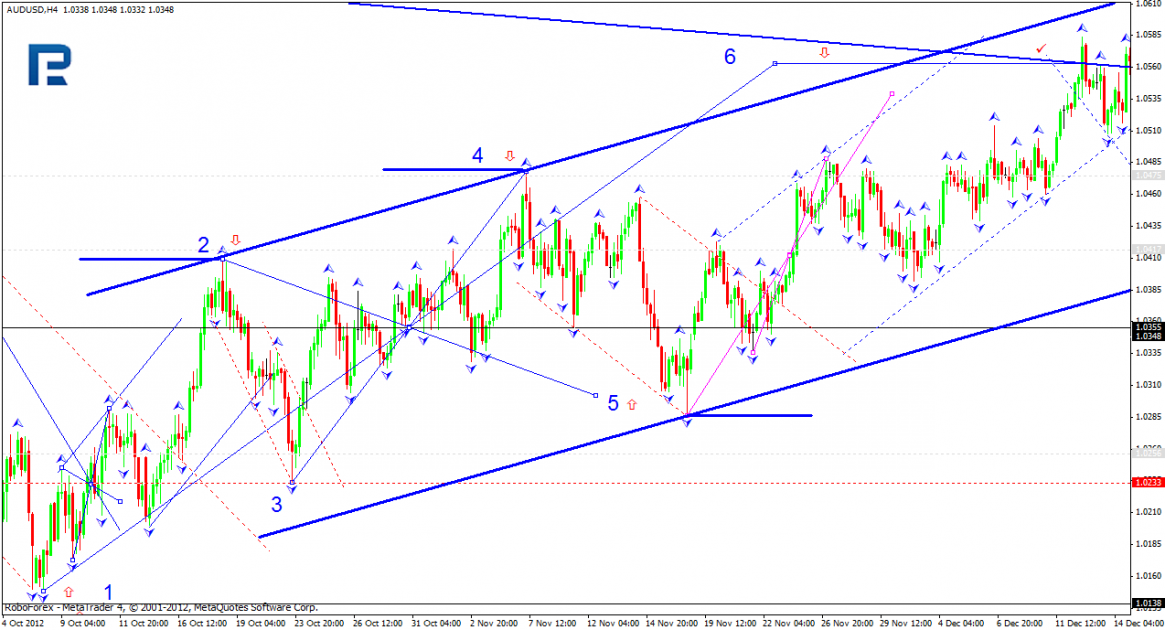
Task: Click the RoboForex logo on the chart
Action: point(49,65)
